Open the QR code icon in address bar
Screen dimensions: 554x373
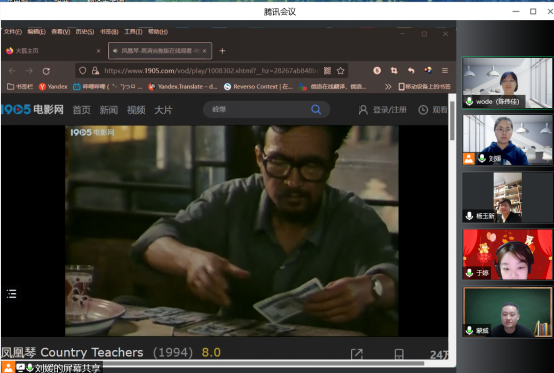pos(328,71)
